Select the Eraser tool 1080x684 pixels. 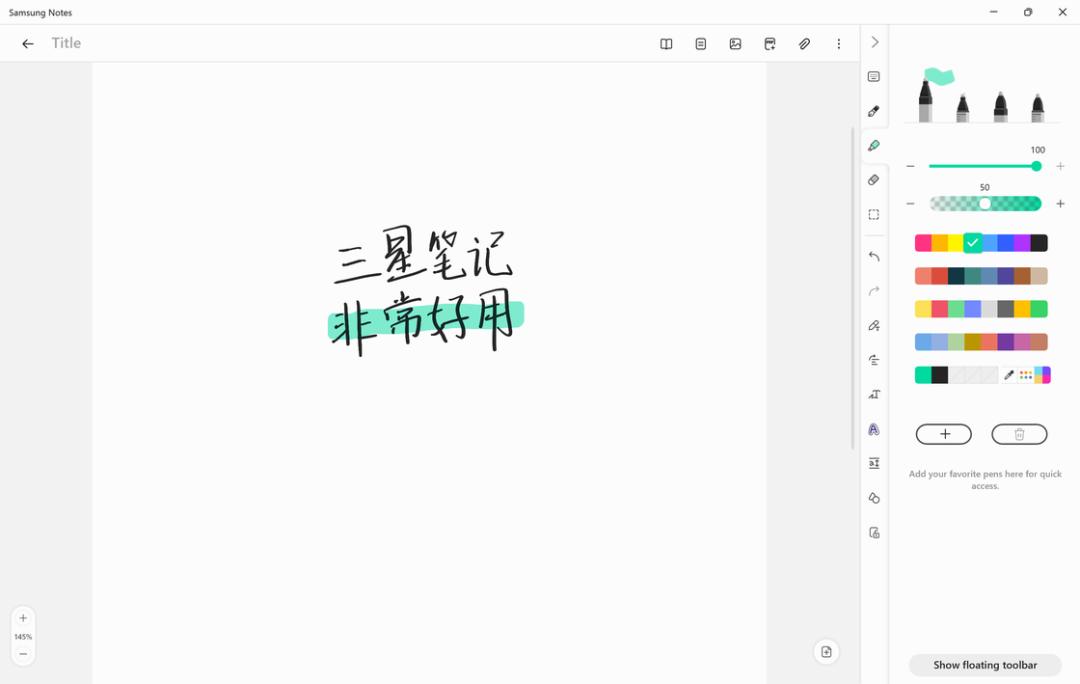tap(874, 180)
